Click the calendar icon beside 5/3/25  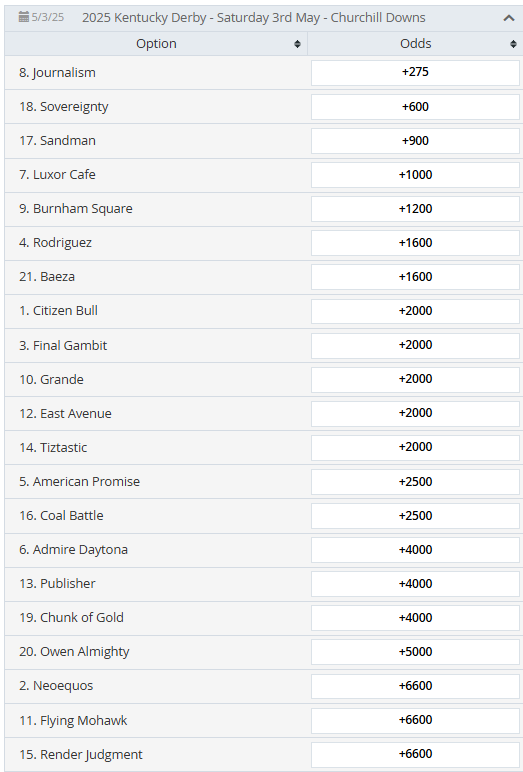pos(24,17)
